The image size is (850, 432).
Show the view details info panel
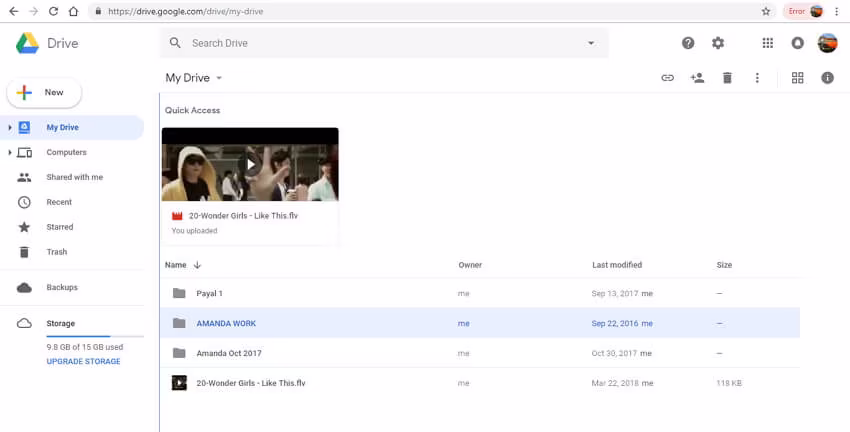coord(827,78)
